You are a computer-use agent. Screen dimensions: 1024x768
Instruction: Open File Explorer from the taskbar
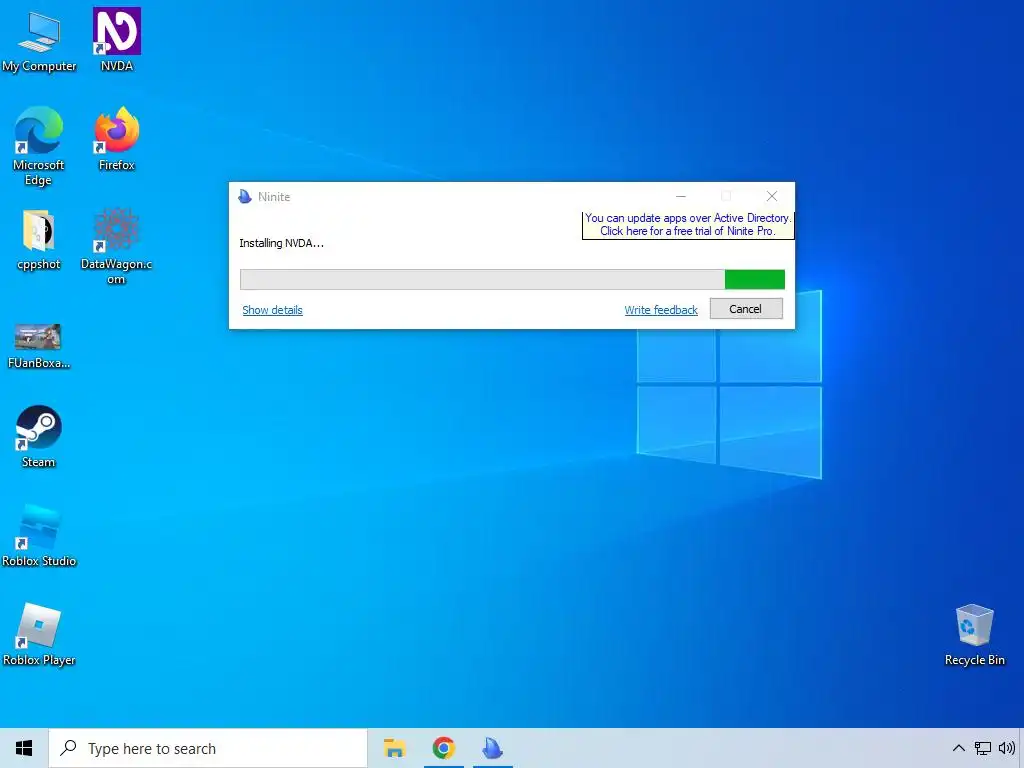(x=394, y=748)
